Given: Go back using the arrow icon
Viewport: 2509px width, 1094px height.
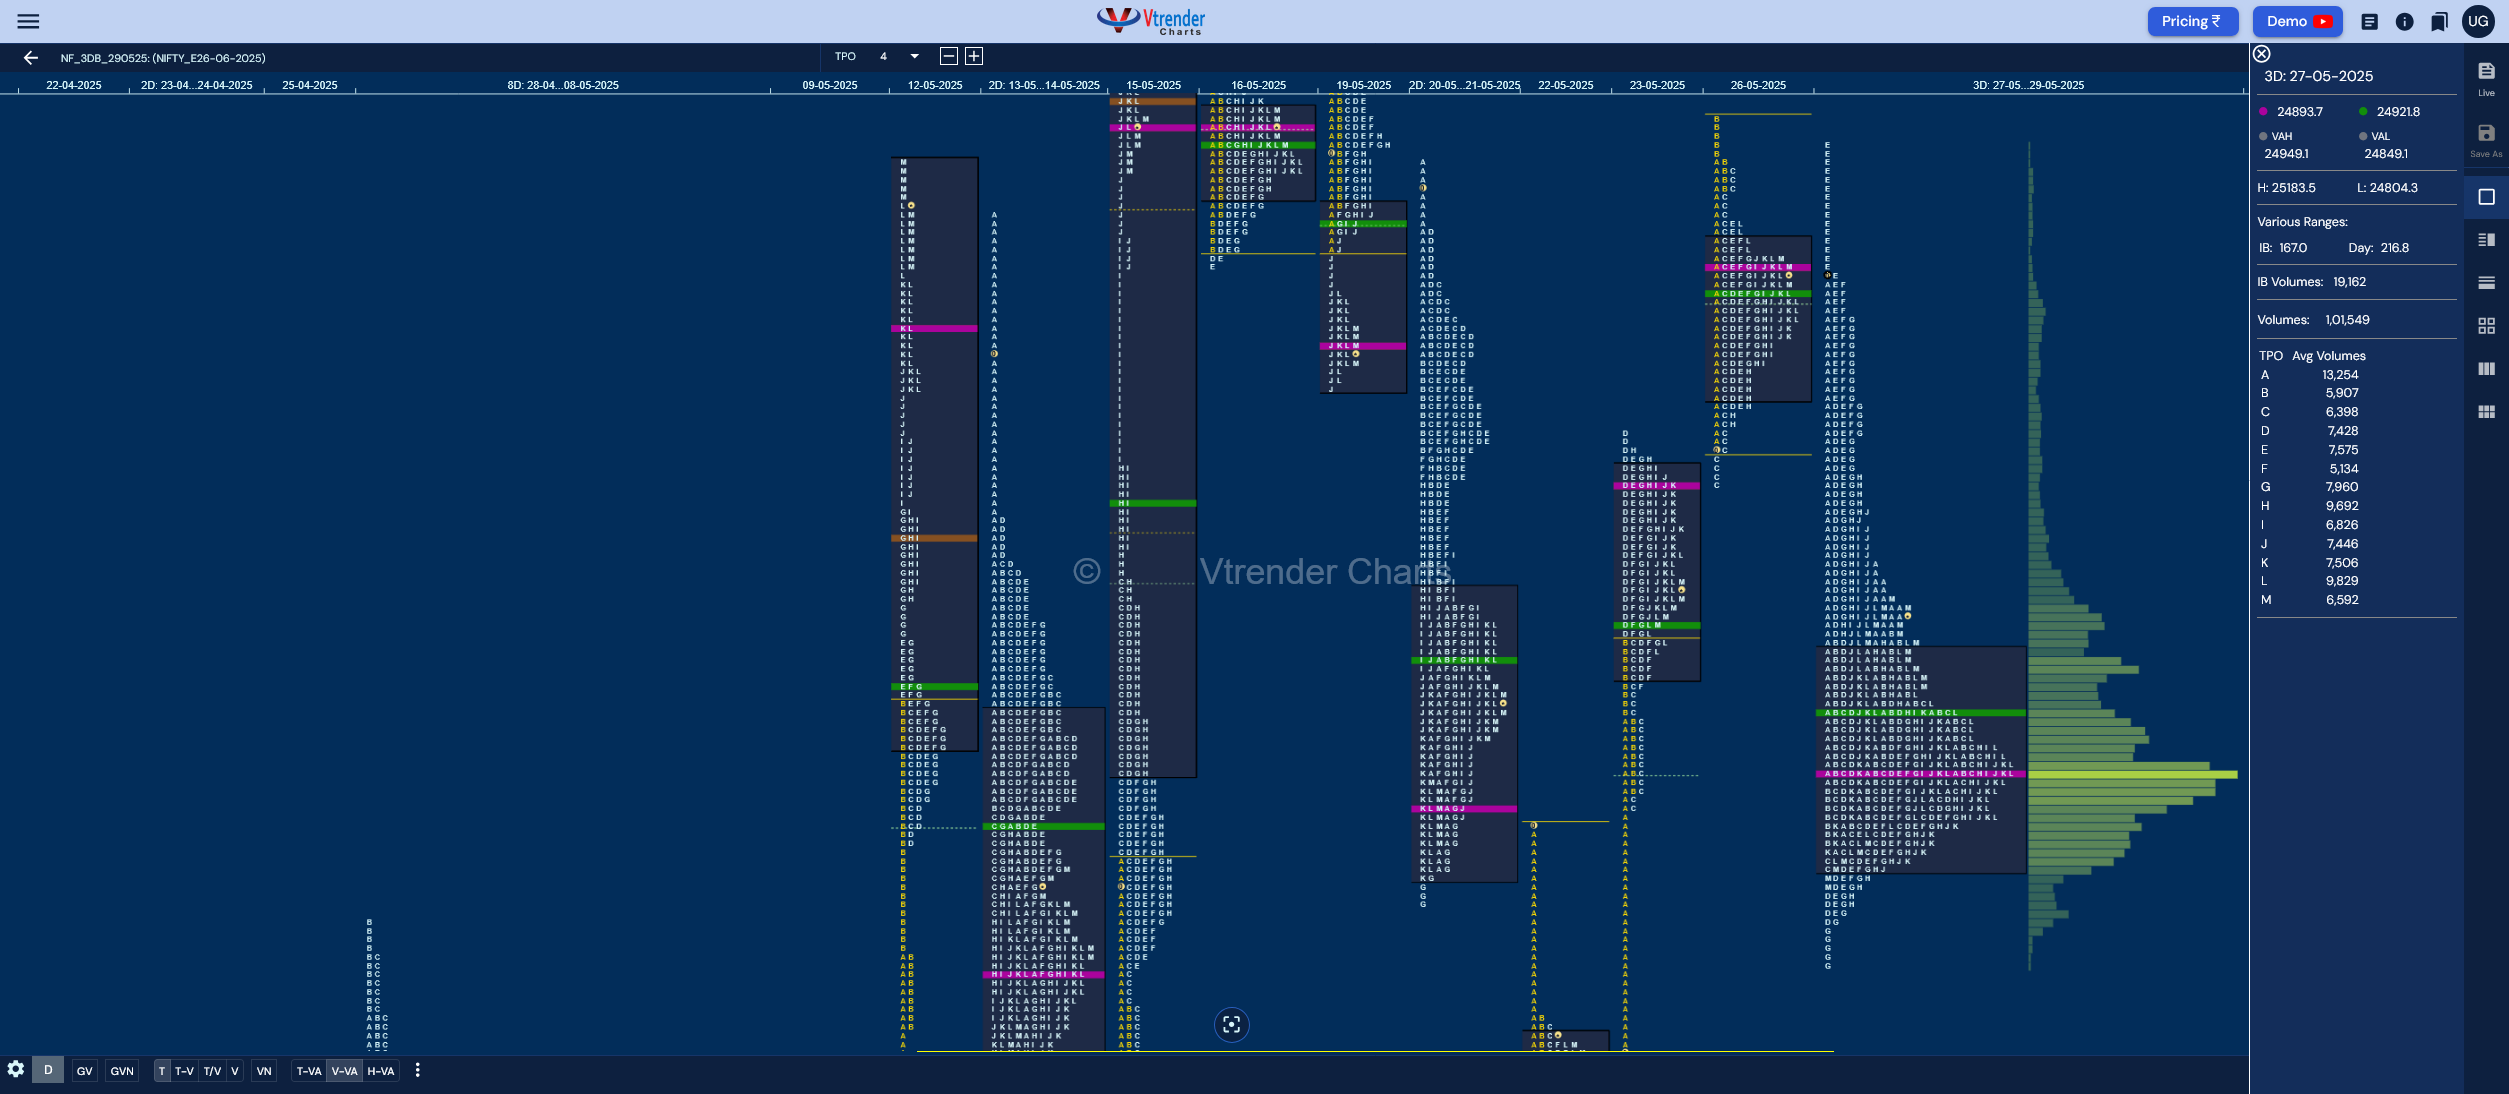Looking at the screenshot, I should click(30, 58).
